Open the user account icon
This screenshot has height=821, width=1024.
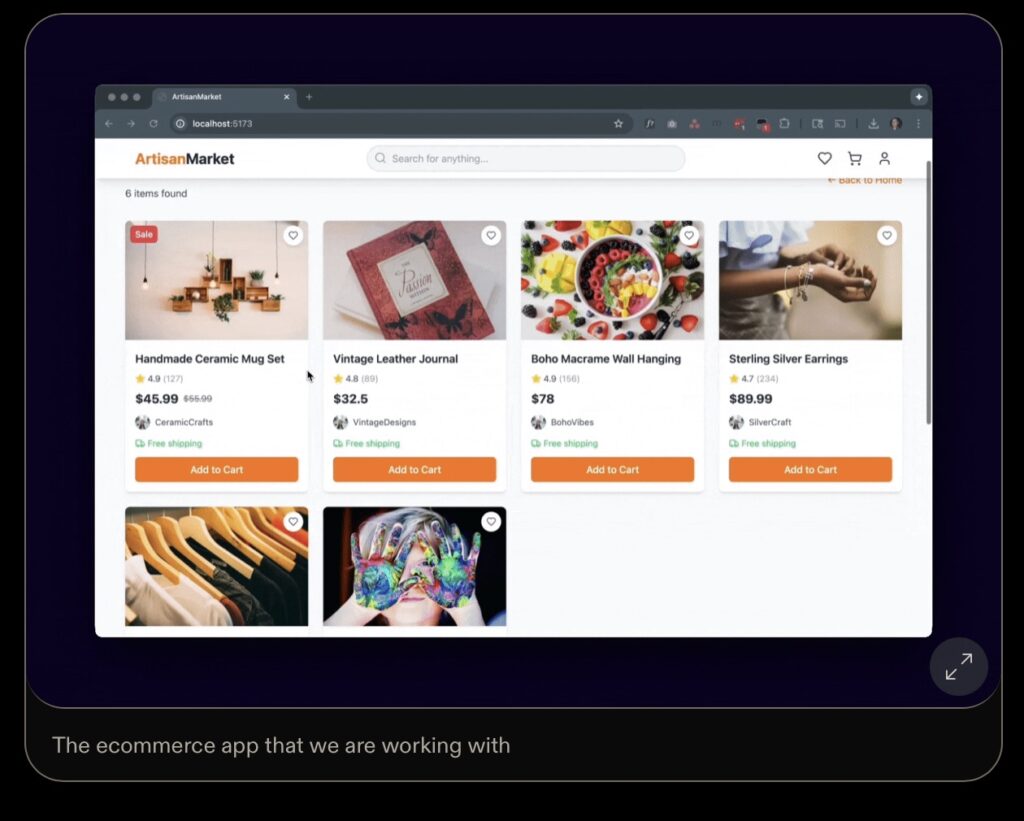(x=884, y=159)
